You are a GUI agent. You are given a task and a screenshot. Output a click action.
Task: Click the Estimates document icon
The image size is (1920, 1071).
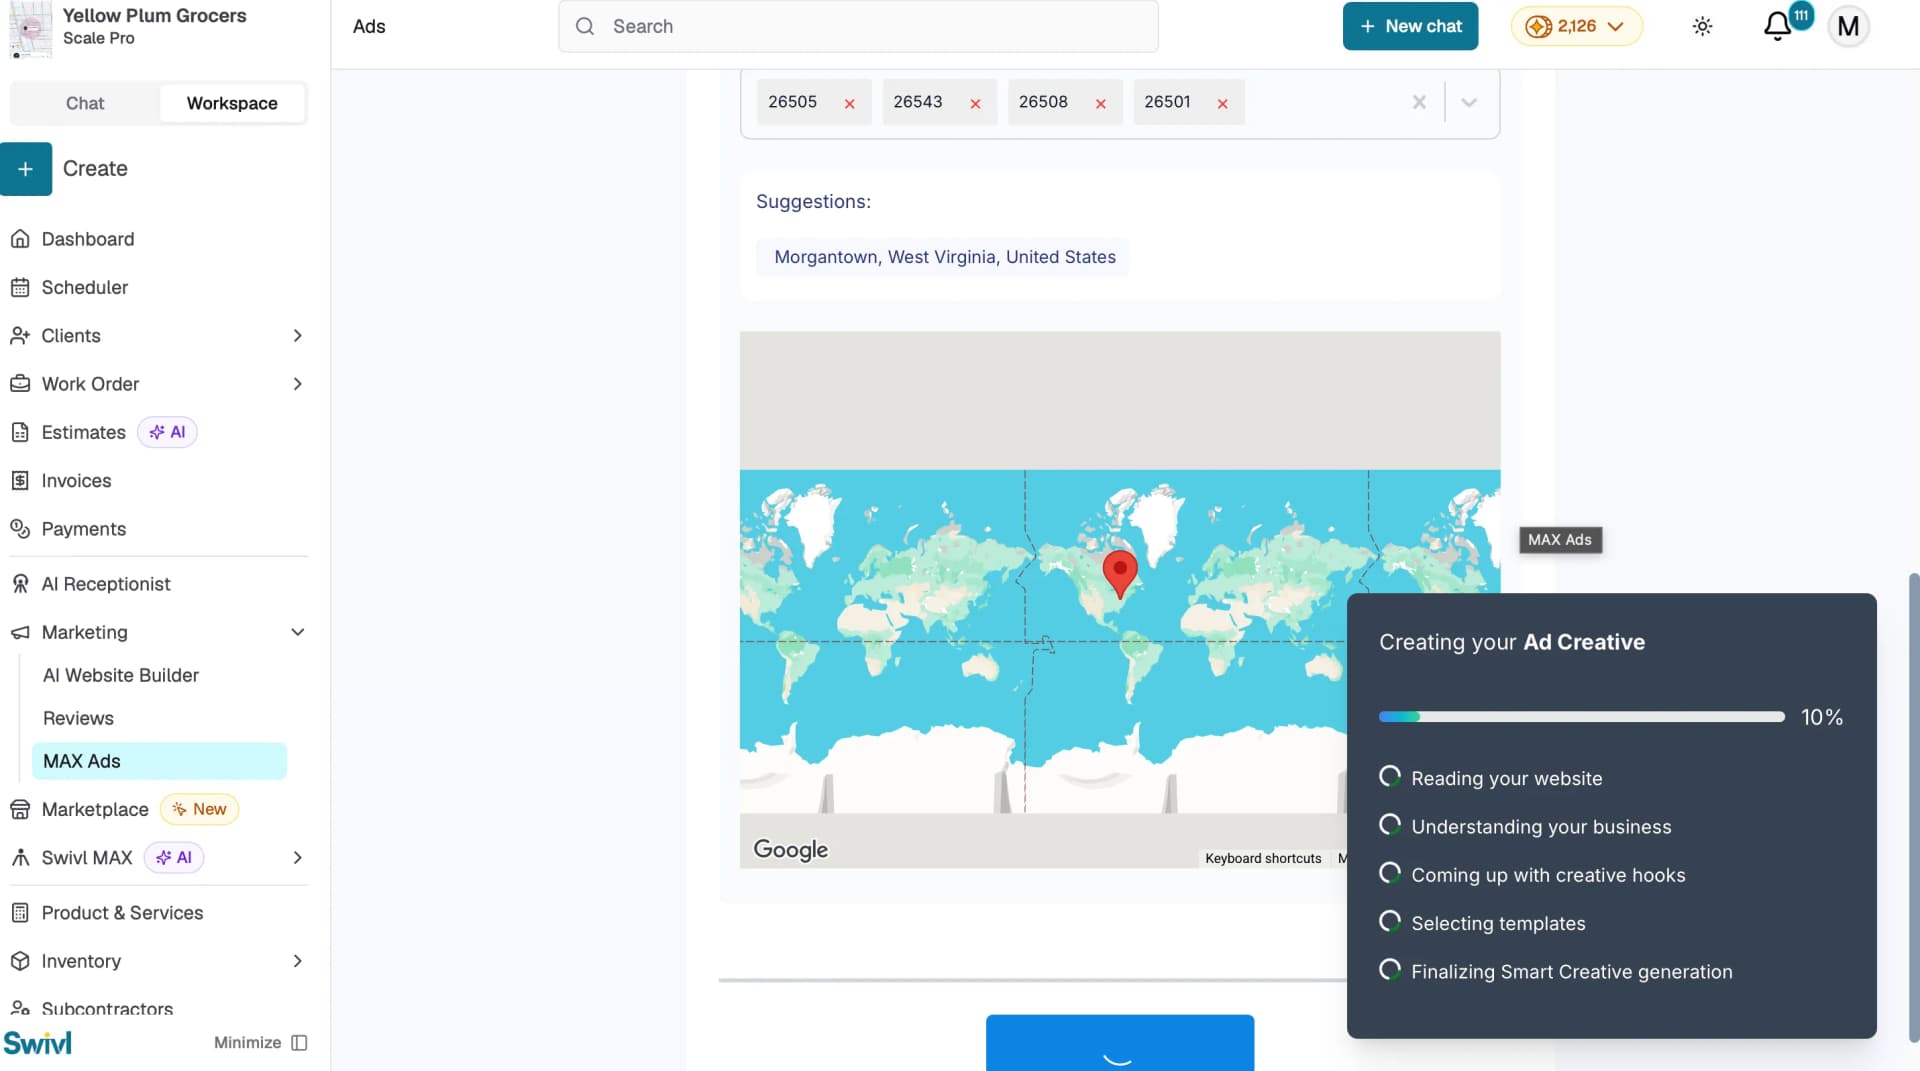tap(20, 432)
